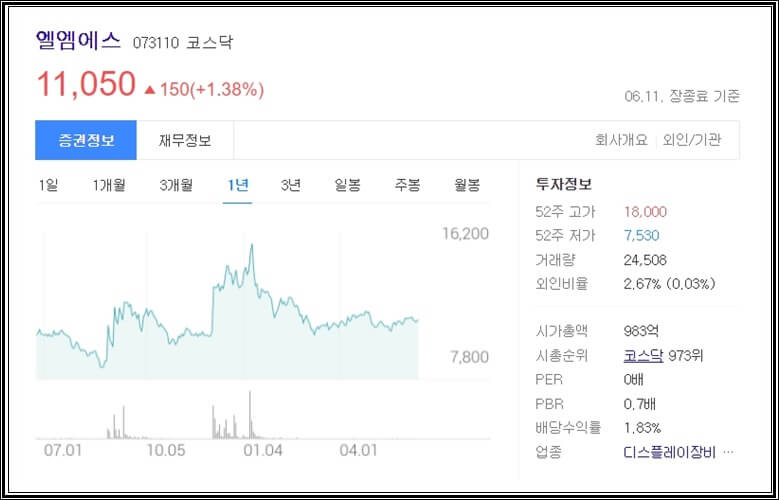The image size is (779, 500).
Task: Switch chart to 월봉 candles
Action: click(x=467, y=185)
